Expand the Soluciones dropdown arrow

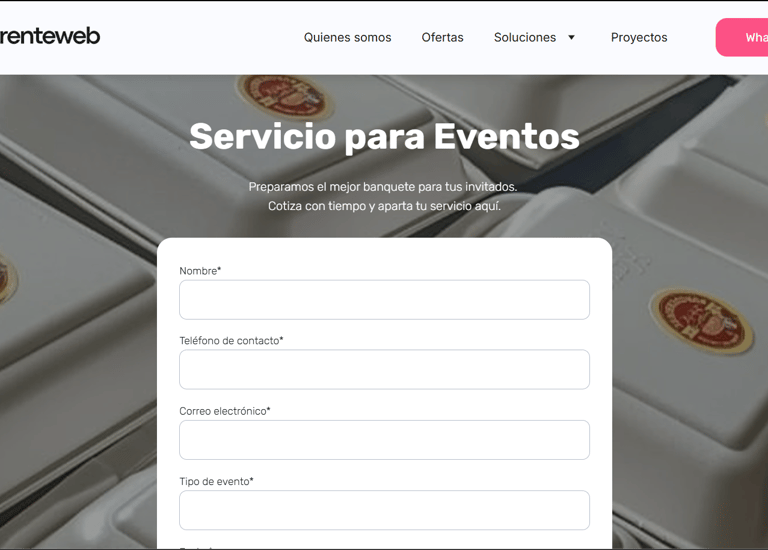(x=571, y=37)
